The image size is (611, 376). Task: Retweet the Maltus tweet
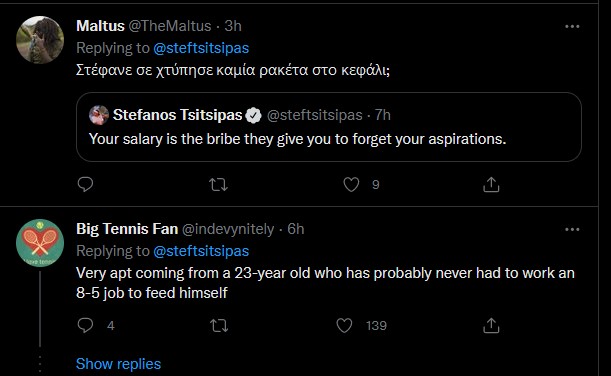[218, 184]
